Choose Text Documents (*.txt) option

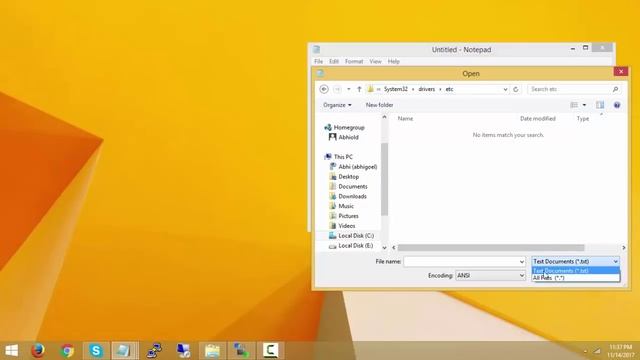576,270
